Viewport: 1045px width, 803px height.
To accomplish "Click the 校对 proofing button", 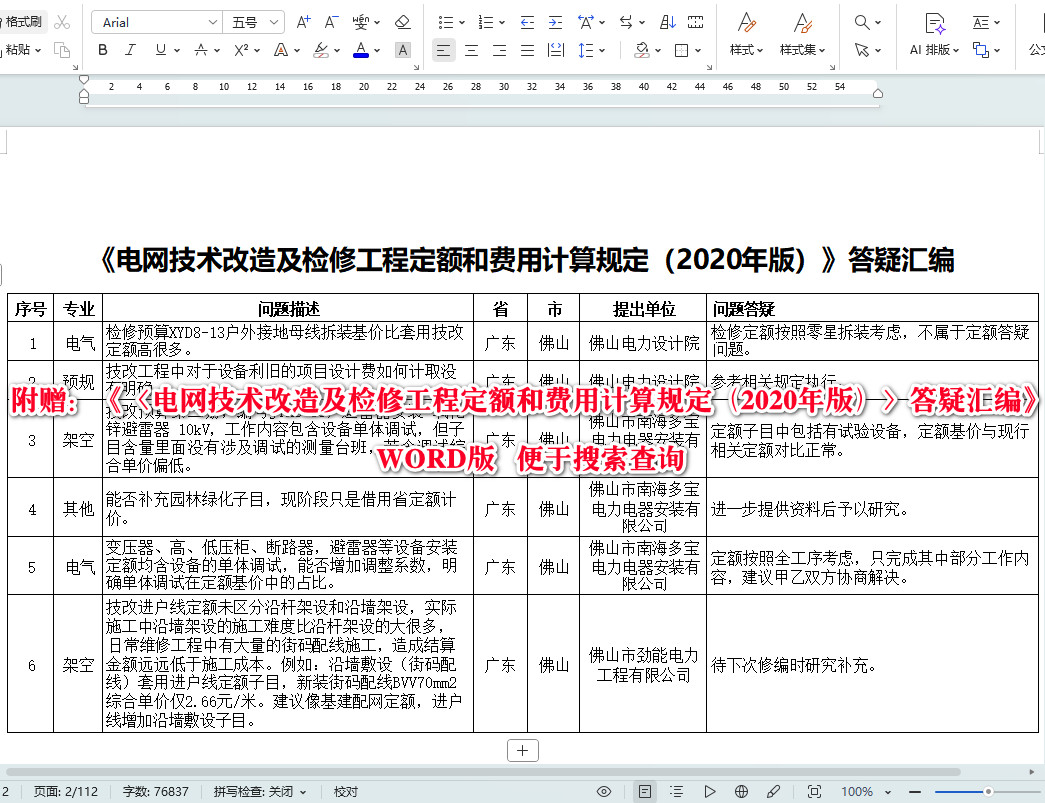I will [x=345, y=791].
